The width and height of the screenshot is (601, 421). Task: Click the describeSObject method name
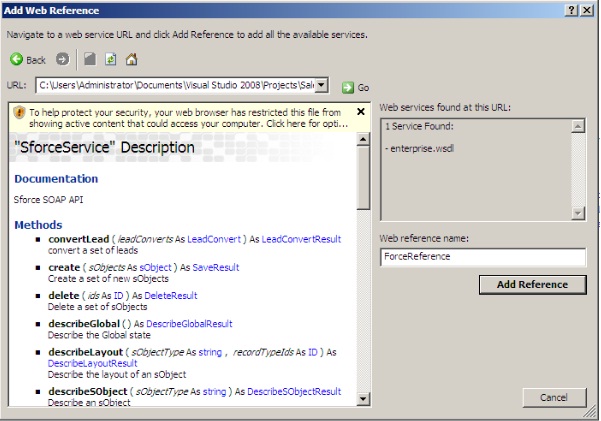88,392
